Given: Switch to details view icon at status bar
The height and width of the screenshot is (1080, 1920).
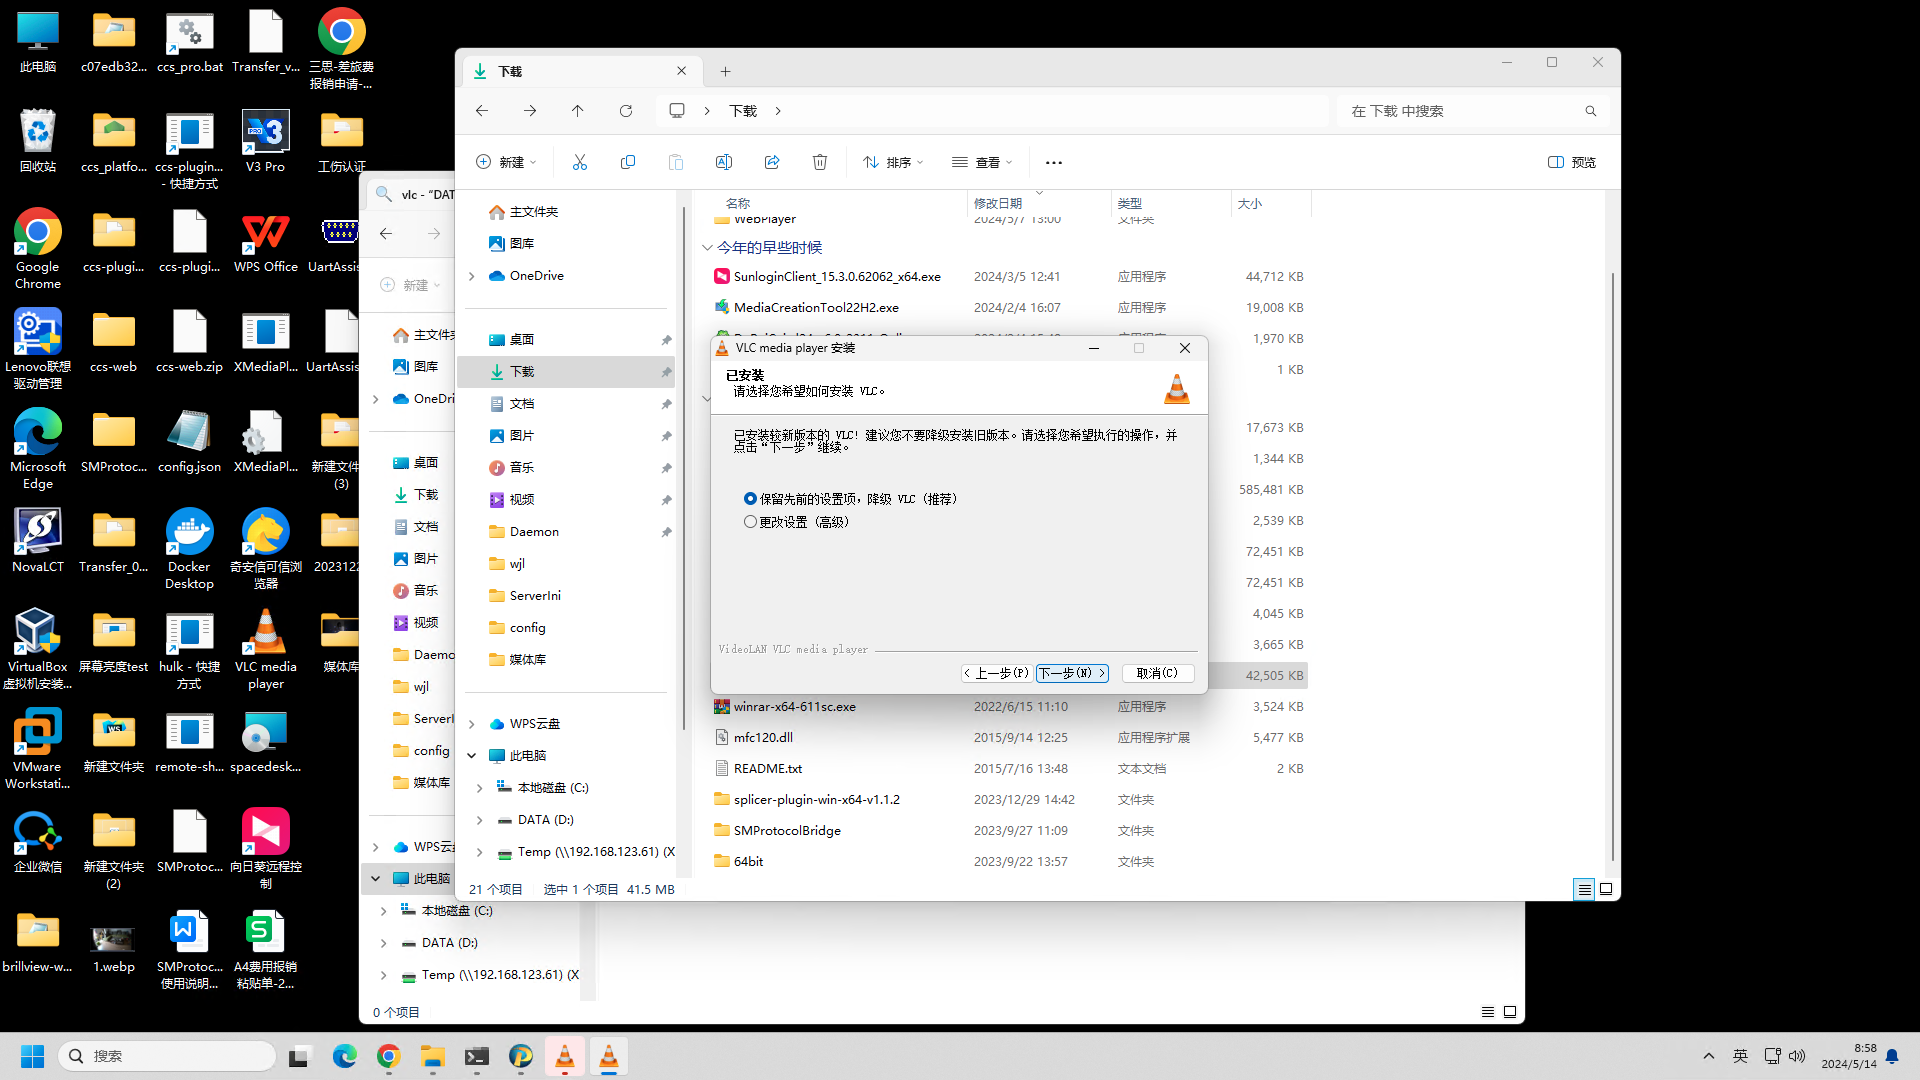Looking at the screenshot, I should click(x=1584, y=889).
